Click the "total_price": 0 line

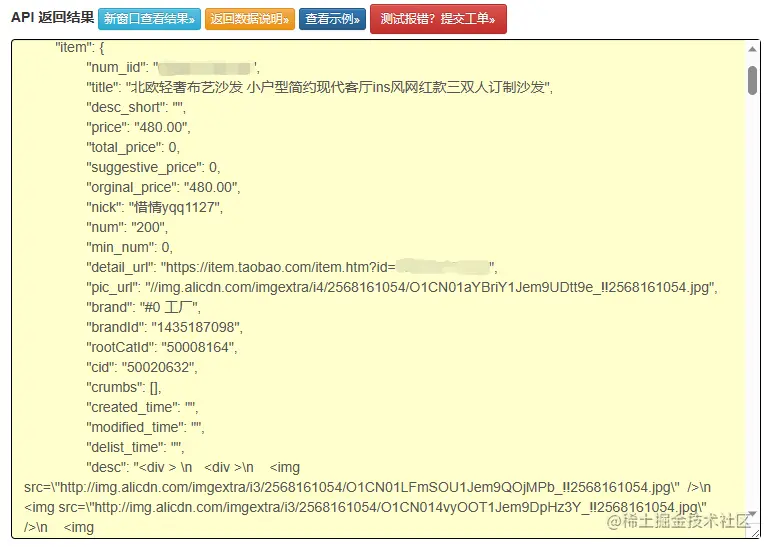pos(133,147)
